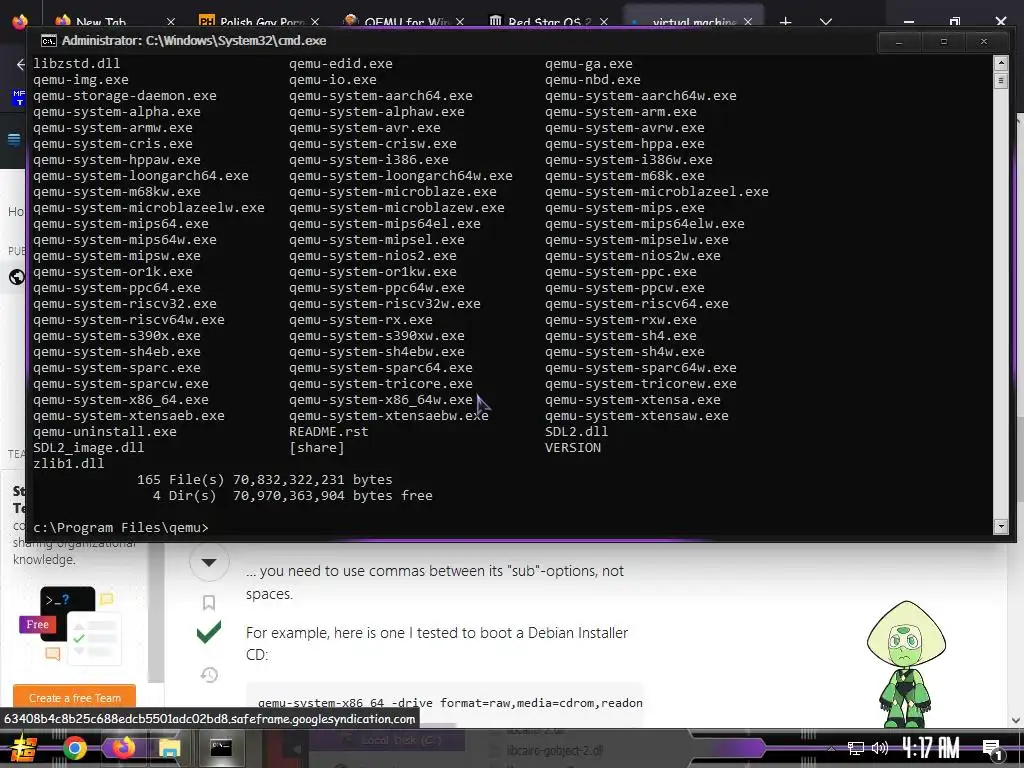1024x768 pixels.
Task: Click qemu-storage-daemon.exe in the listing
Action: [125, 96]
